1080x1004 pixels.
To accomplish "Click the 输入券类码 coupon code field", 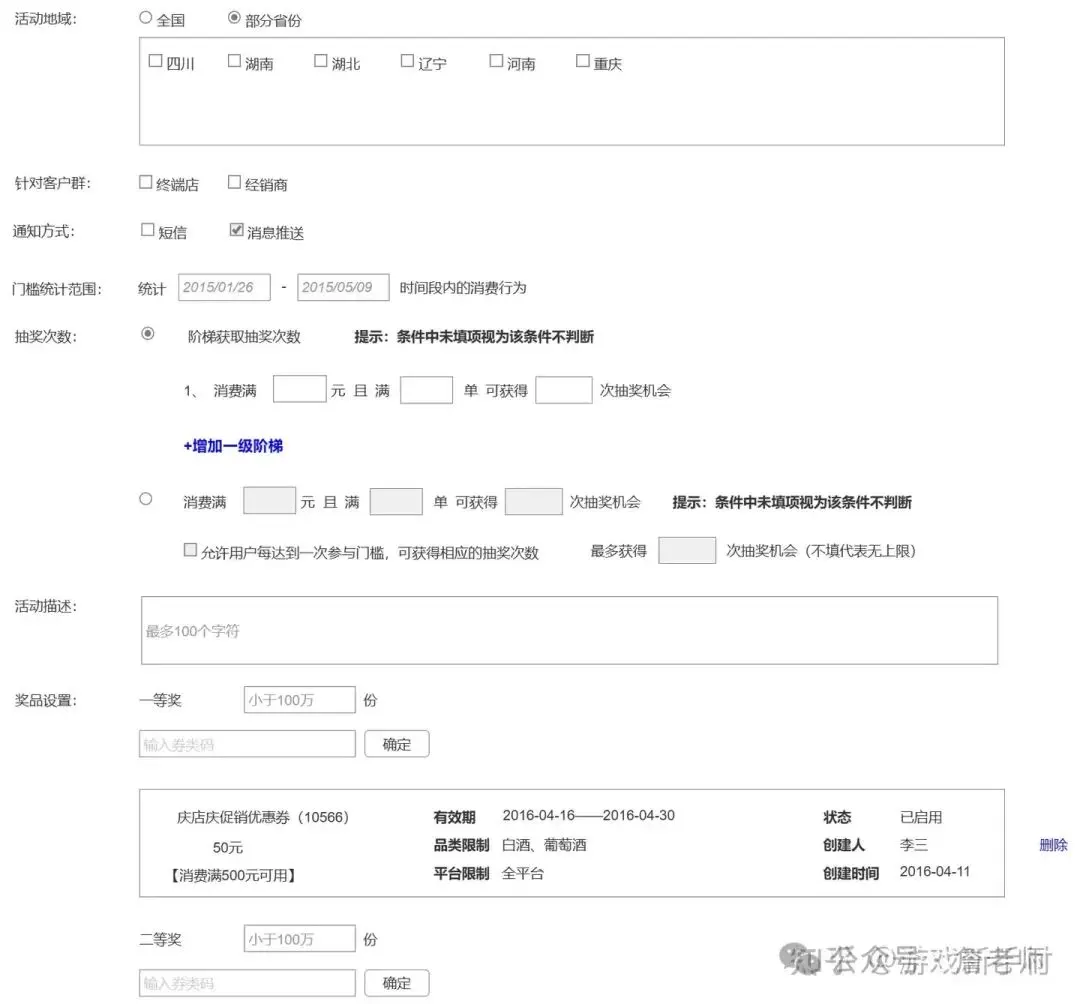I will point(246,743).
